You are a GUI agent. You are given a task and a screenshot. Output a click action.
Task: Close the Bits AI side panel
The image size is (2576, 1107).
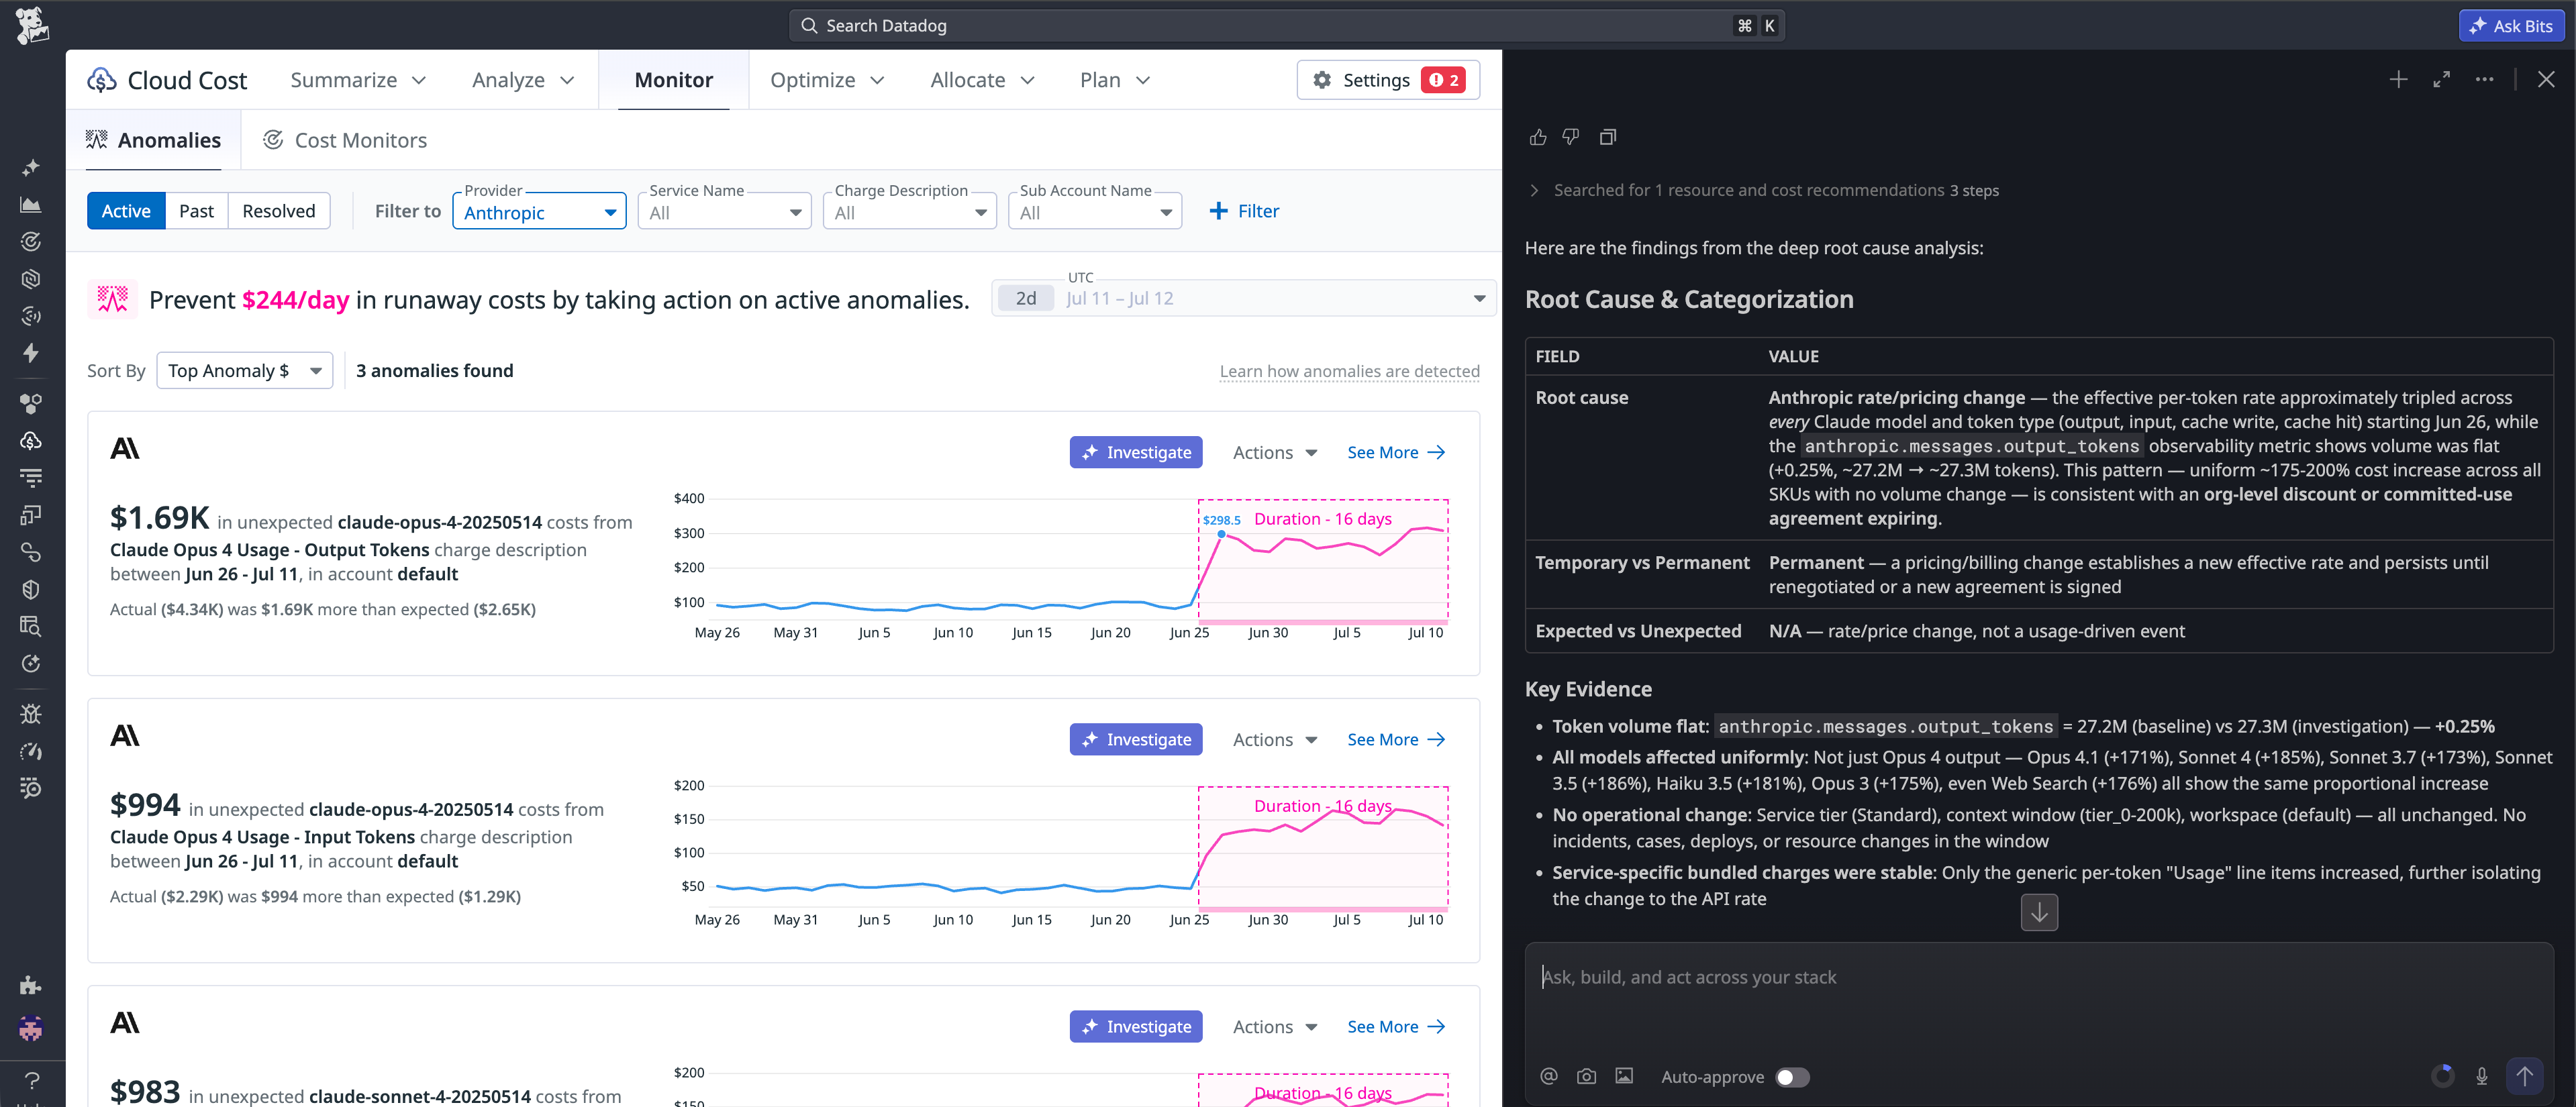2546,80
